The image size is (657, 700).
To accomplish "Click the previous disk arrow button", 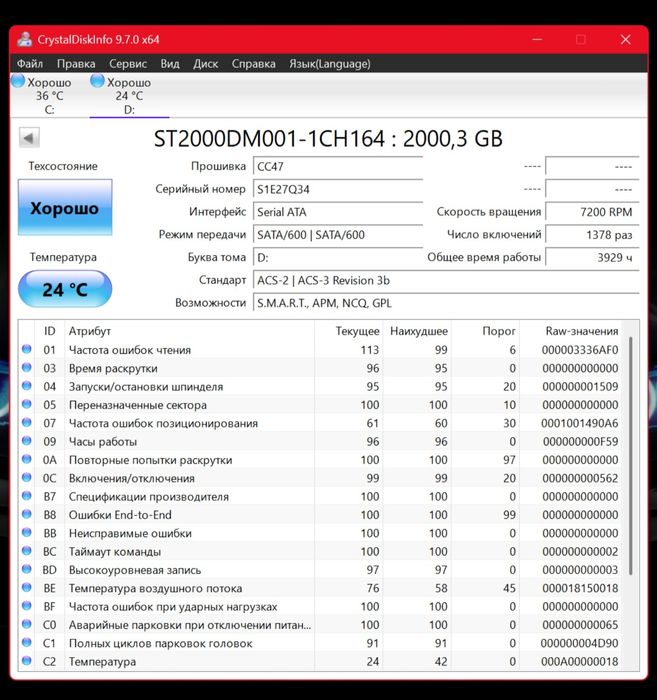I will (29, 138).
